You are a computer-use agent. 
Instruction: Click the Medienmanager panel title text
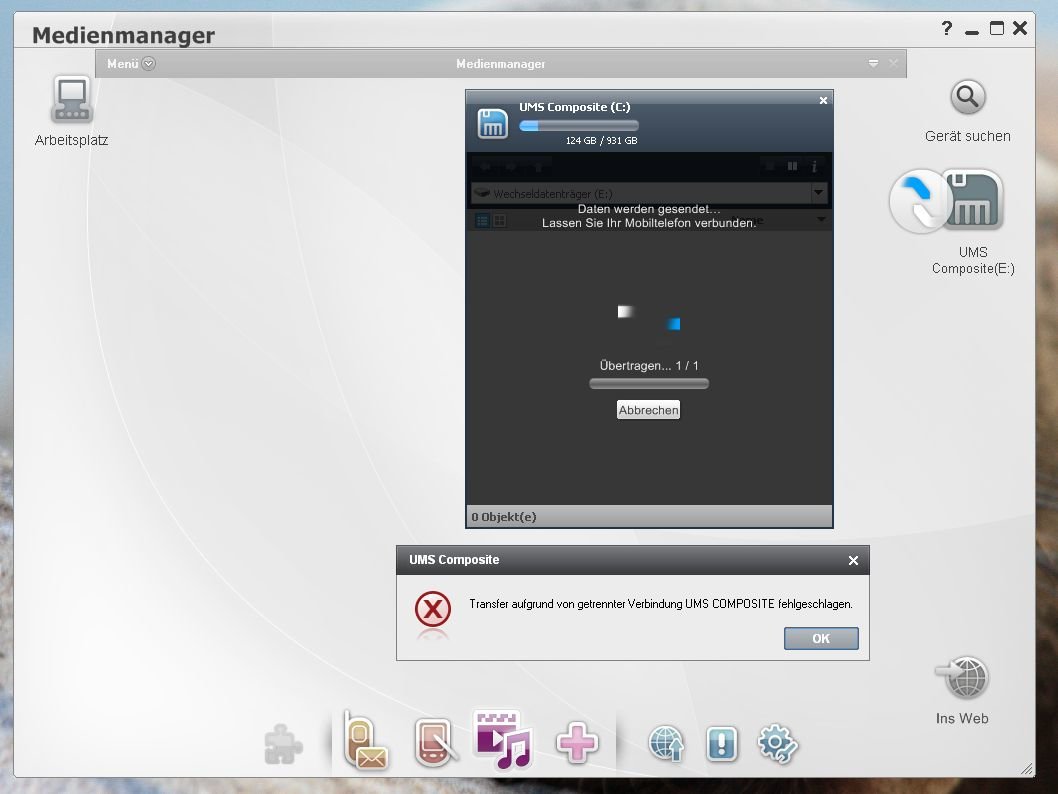(x=501, y=64)
